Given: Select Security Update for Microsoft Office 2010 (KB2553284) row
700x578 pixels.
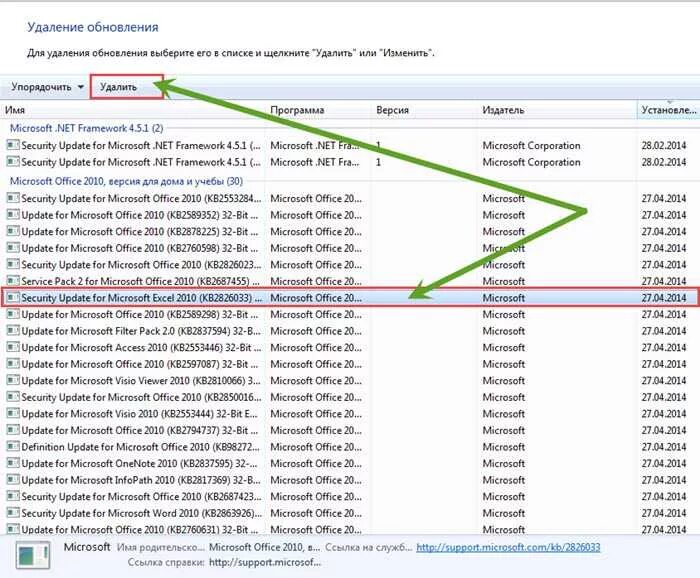Looking at the screenshot, I should pos(350,198).
